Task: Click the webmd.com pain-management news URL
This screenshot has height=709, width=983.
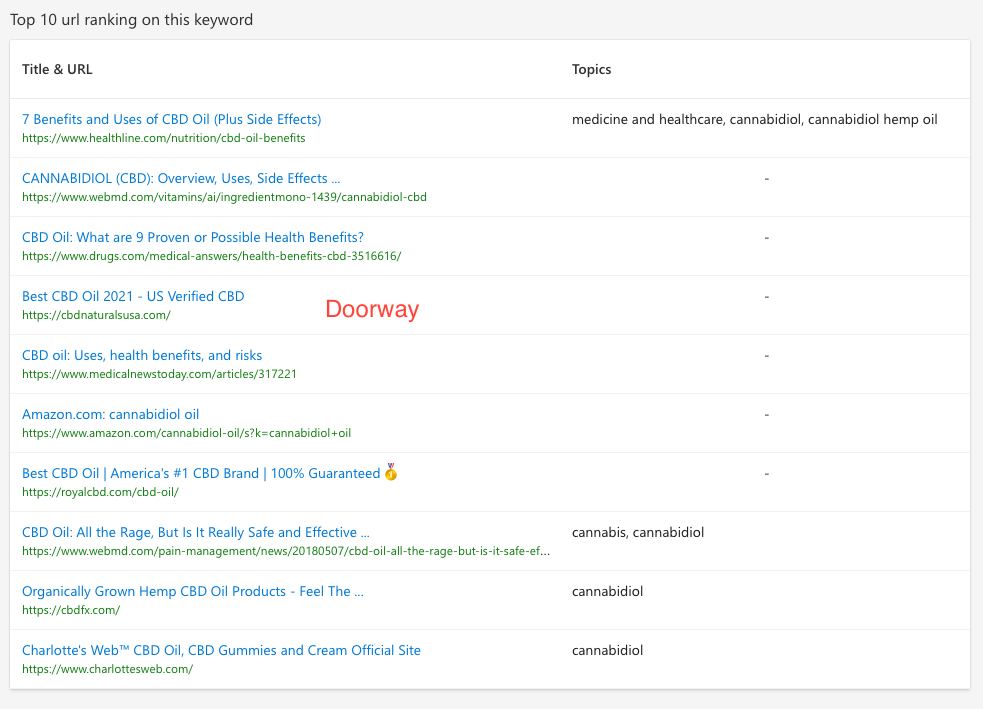Action: click(x=286, y=550)
